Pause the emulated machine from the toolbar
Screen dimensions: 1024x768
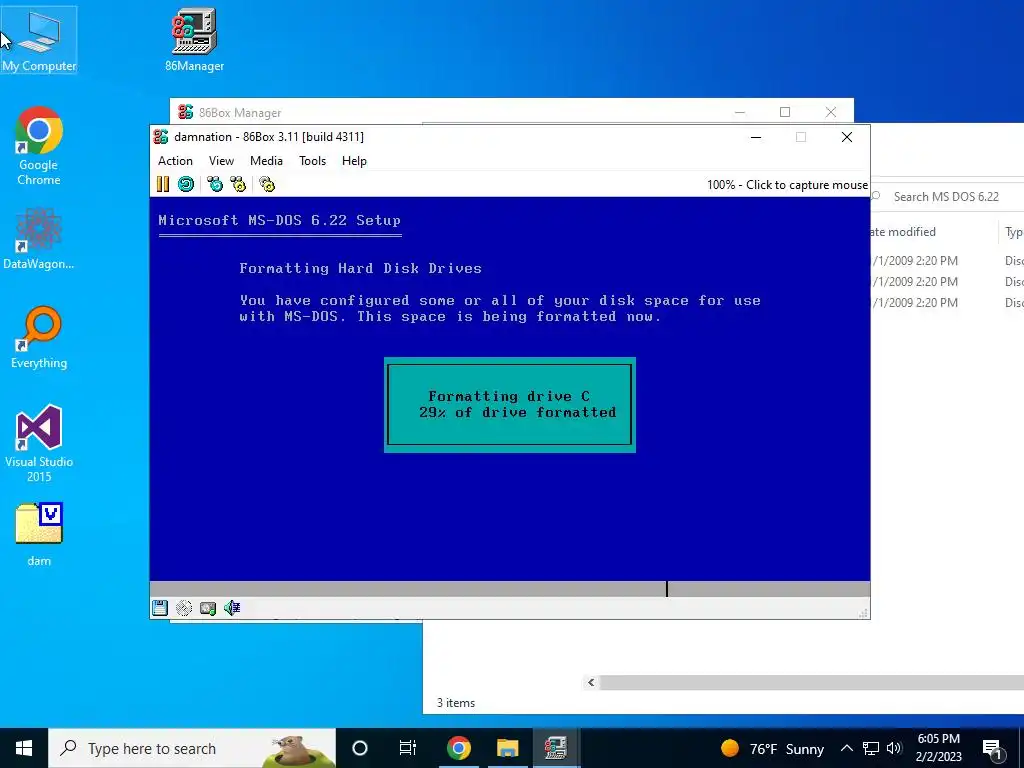[163, 184]
